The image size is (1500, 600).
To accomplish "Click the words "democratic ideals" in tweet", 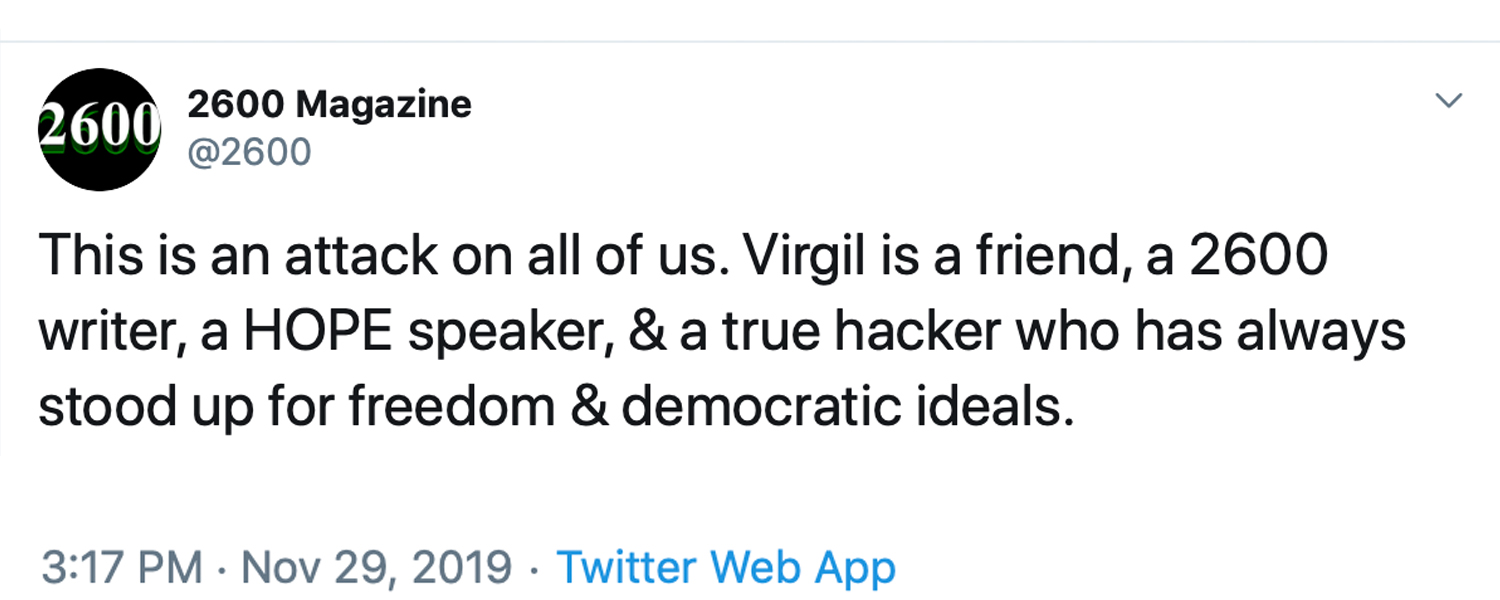I will point(848,408).
